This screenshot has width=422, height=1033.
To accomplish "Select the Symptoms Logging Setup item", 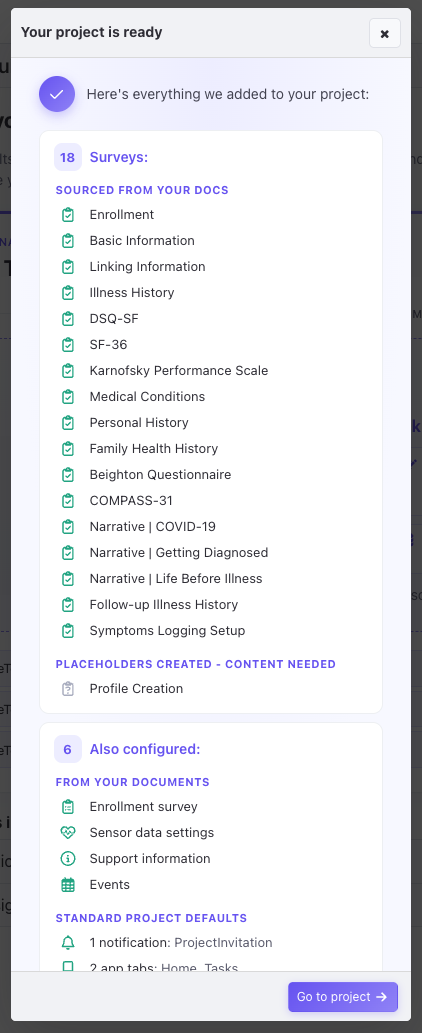I will click(167, 630).
